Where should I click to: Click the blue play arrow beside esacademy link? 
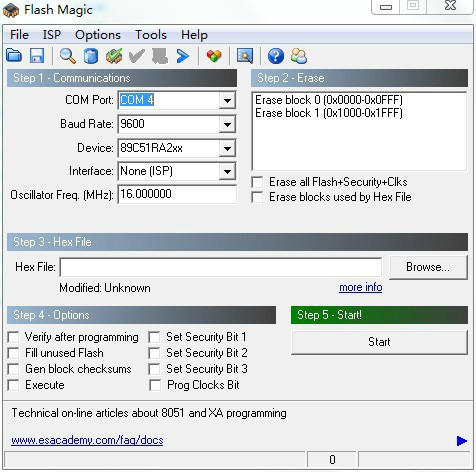tap(462, 441)
